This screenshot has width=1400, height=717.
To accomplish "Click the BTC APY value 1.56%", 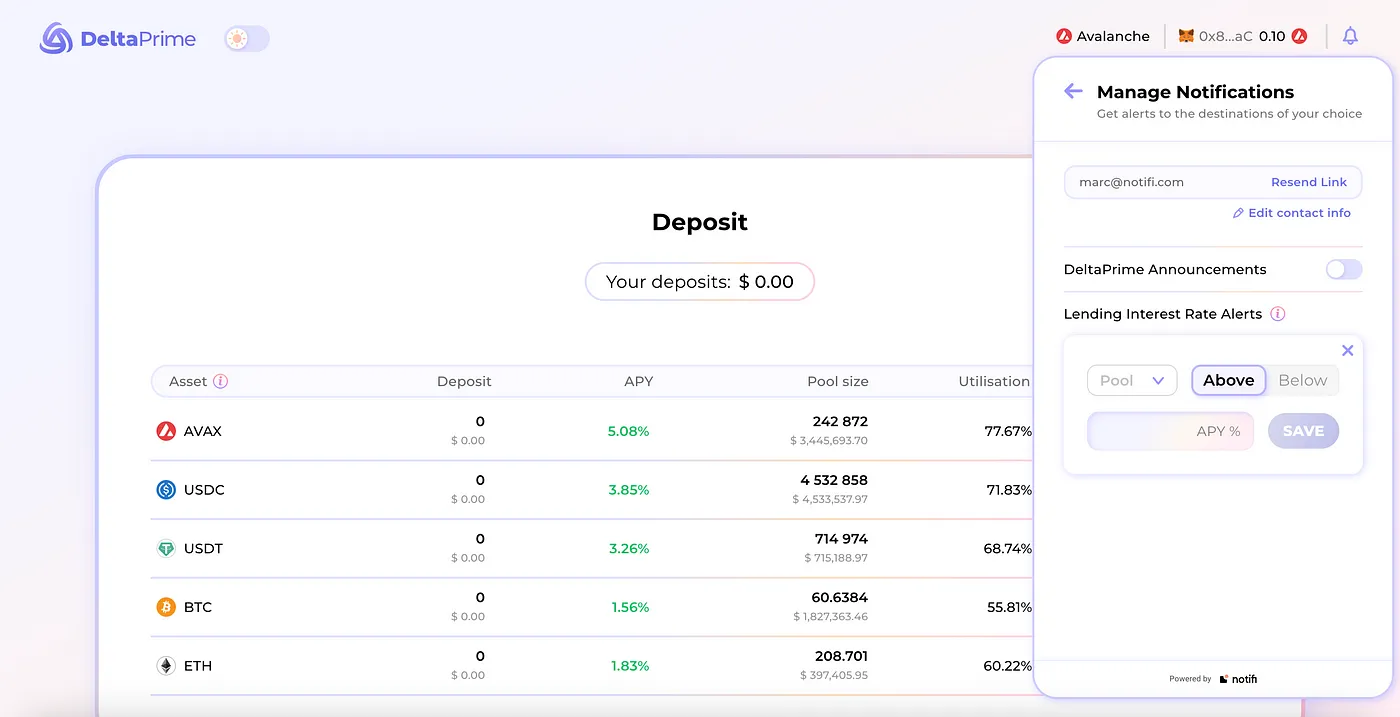I will 630,607.
